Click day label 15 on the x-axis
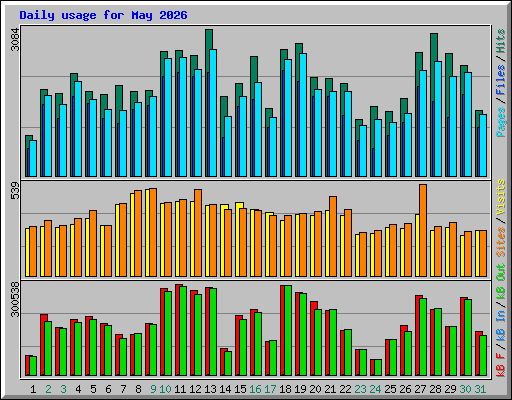 click(x=240, y=389)
